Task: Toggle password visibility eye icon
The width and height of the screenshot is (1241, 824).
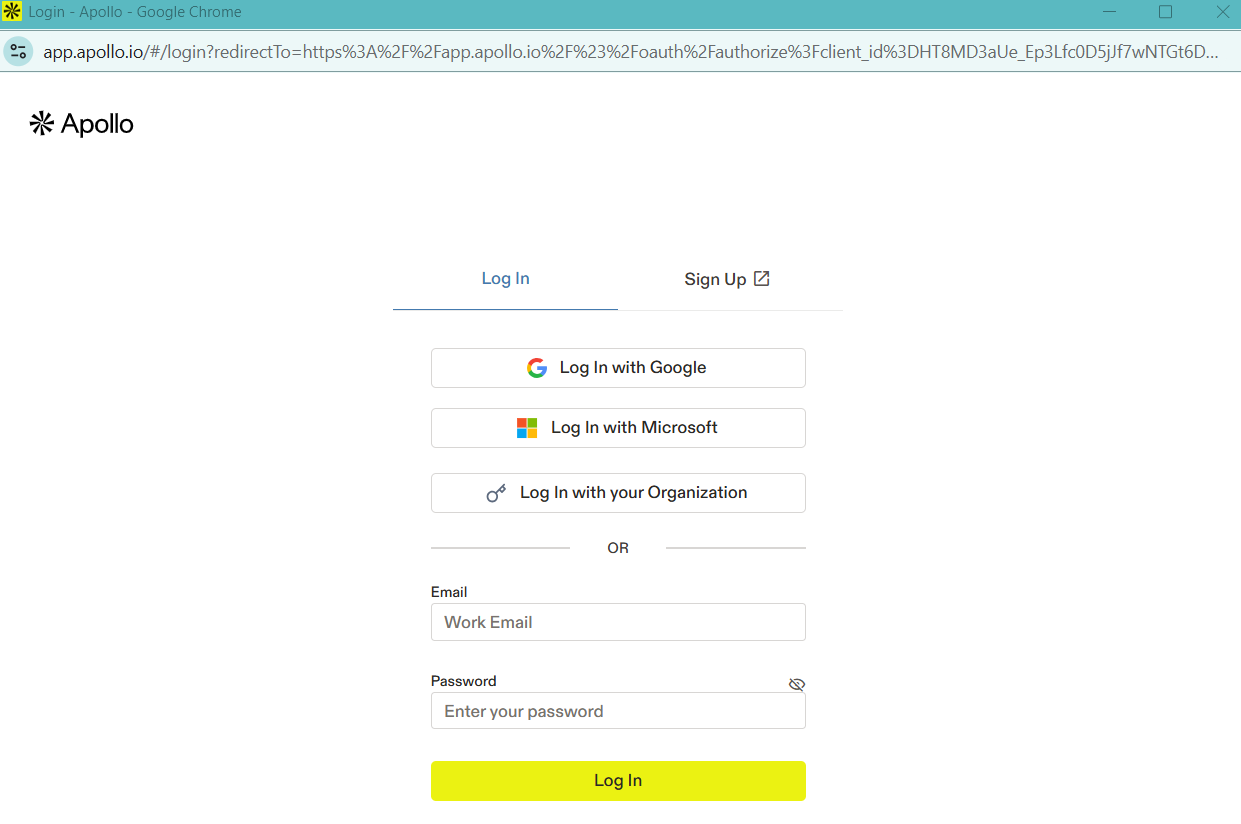Action: (x=796, y=684)
